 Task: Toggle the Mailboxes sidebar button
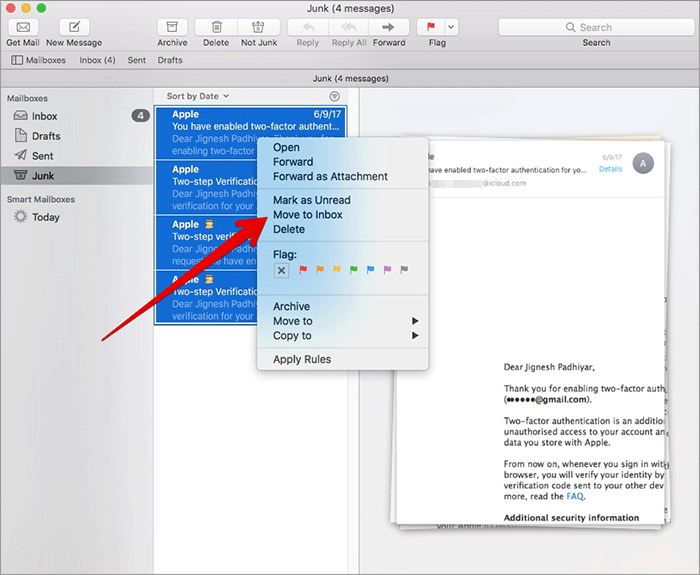(38, 60)
